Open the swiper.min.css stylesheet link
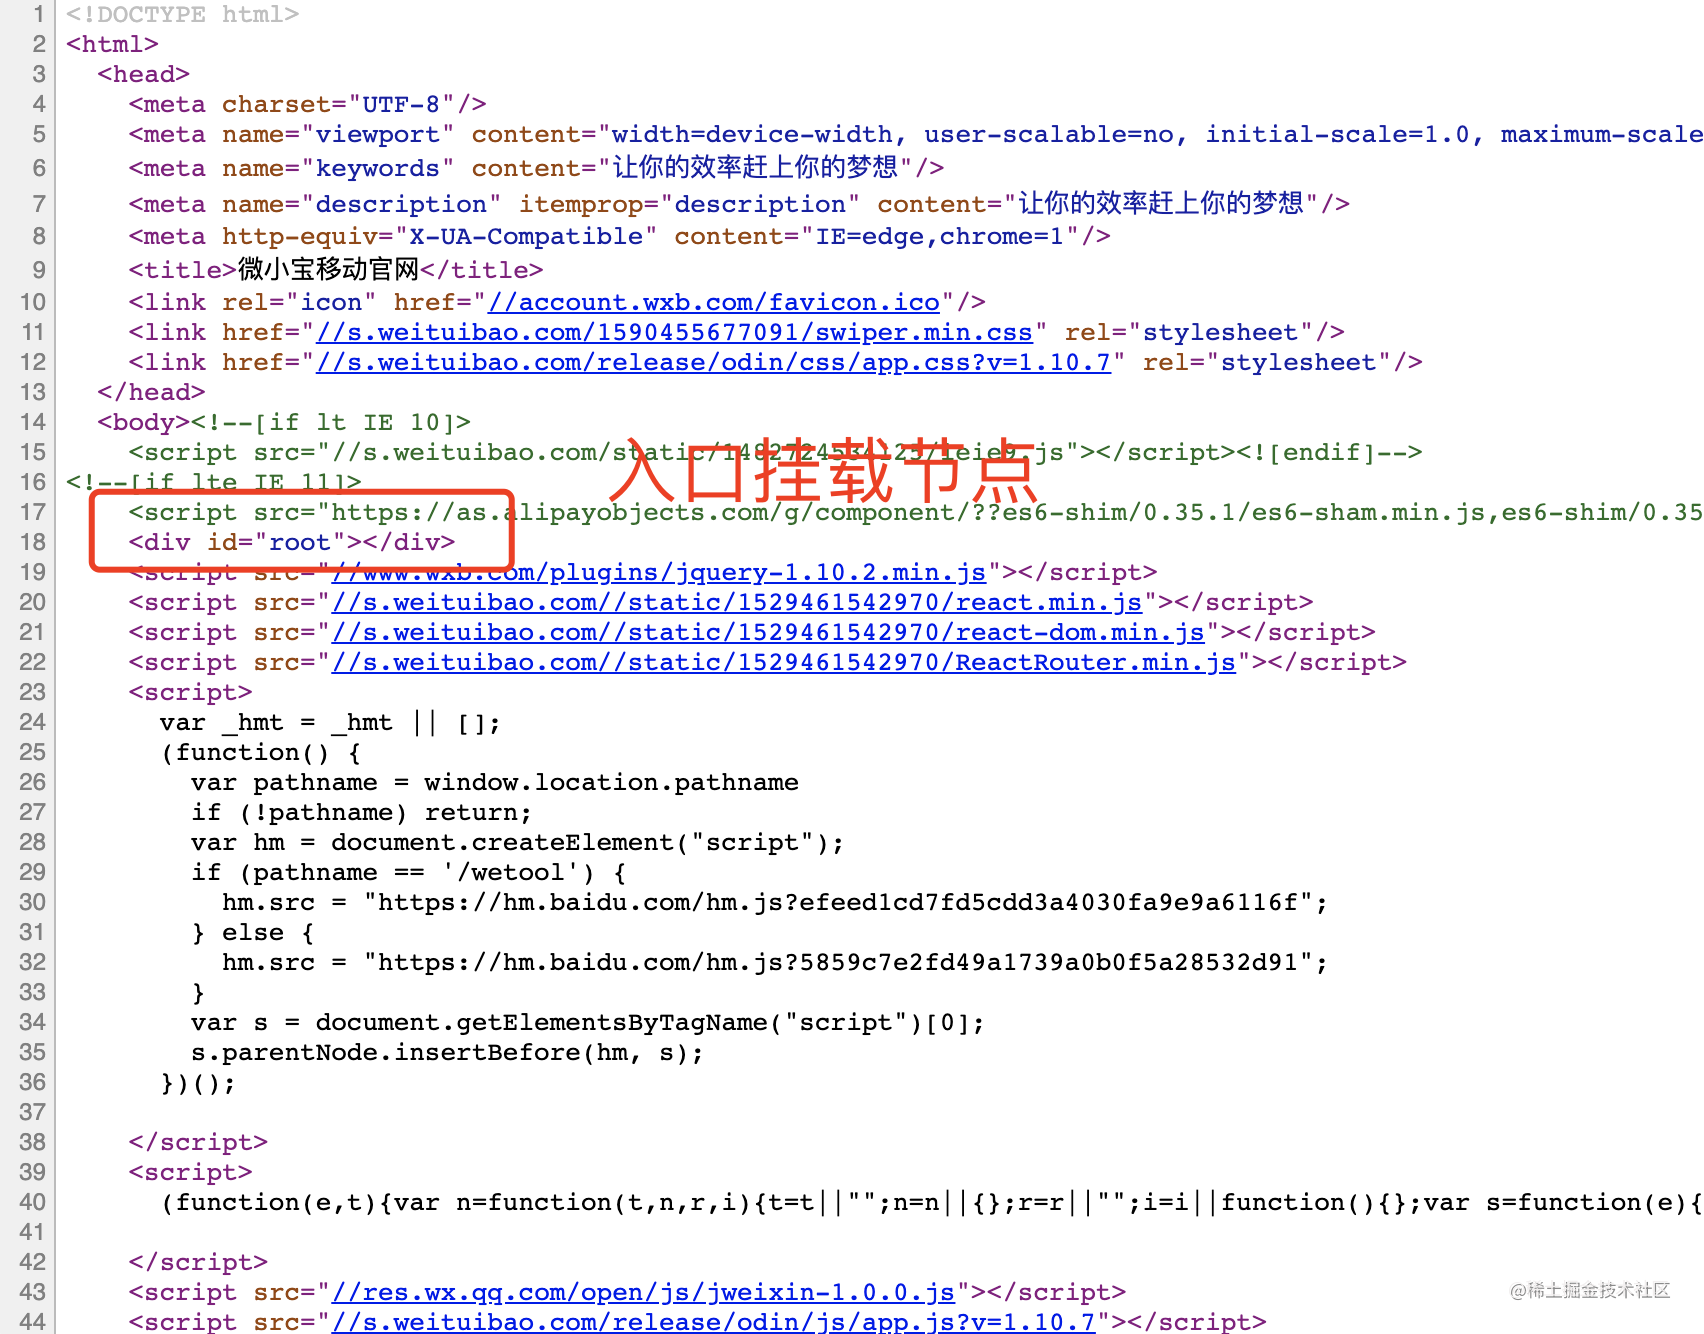Viewport: 1704px width, 1334px height. pos(674,332)
